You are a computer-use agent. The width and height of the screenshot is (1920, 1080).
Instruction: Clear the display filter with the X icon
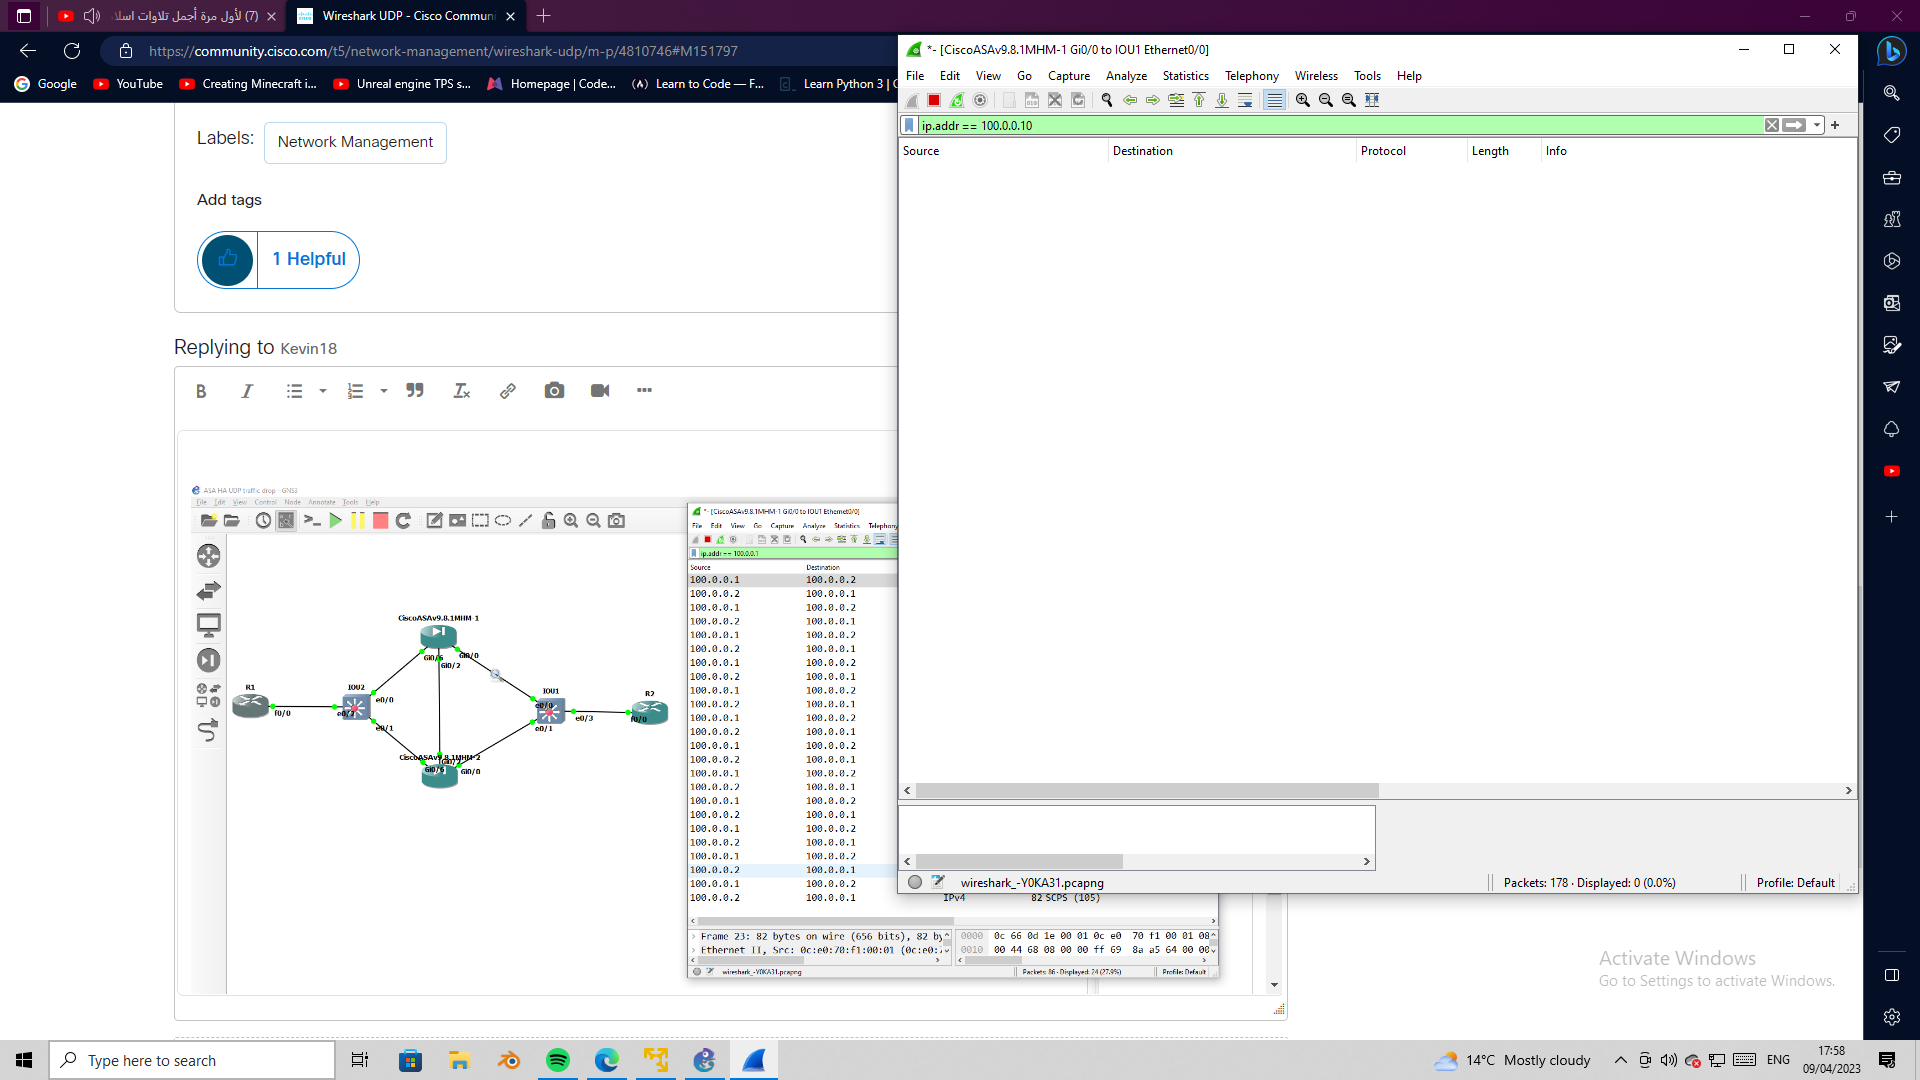1772,125
